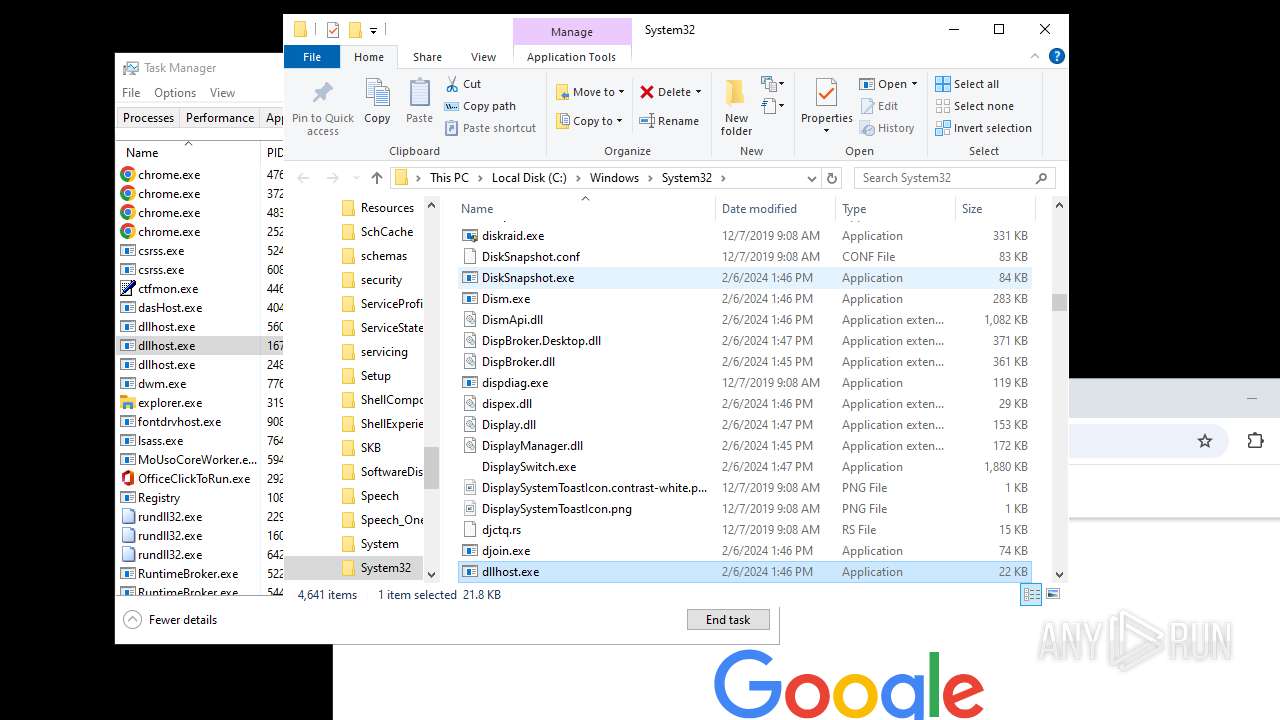1280x720 pixels.
Task: Refresh the System32 folder view
Action: [x=831, y=178]
